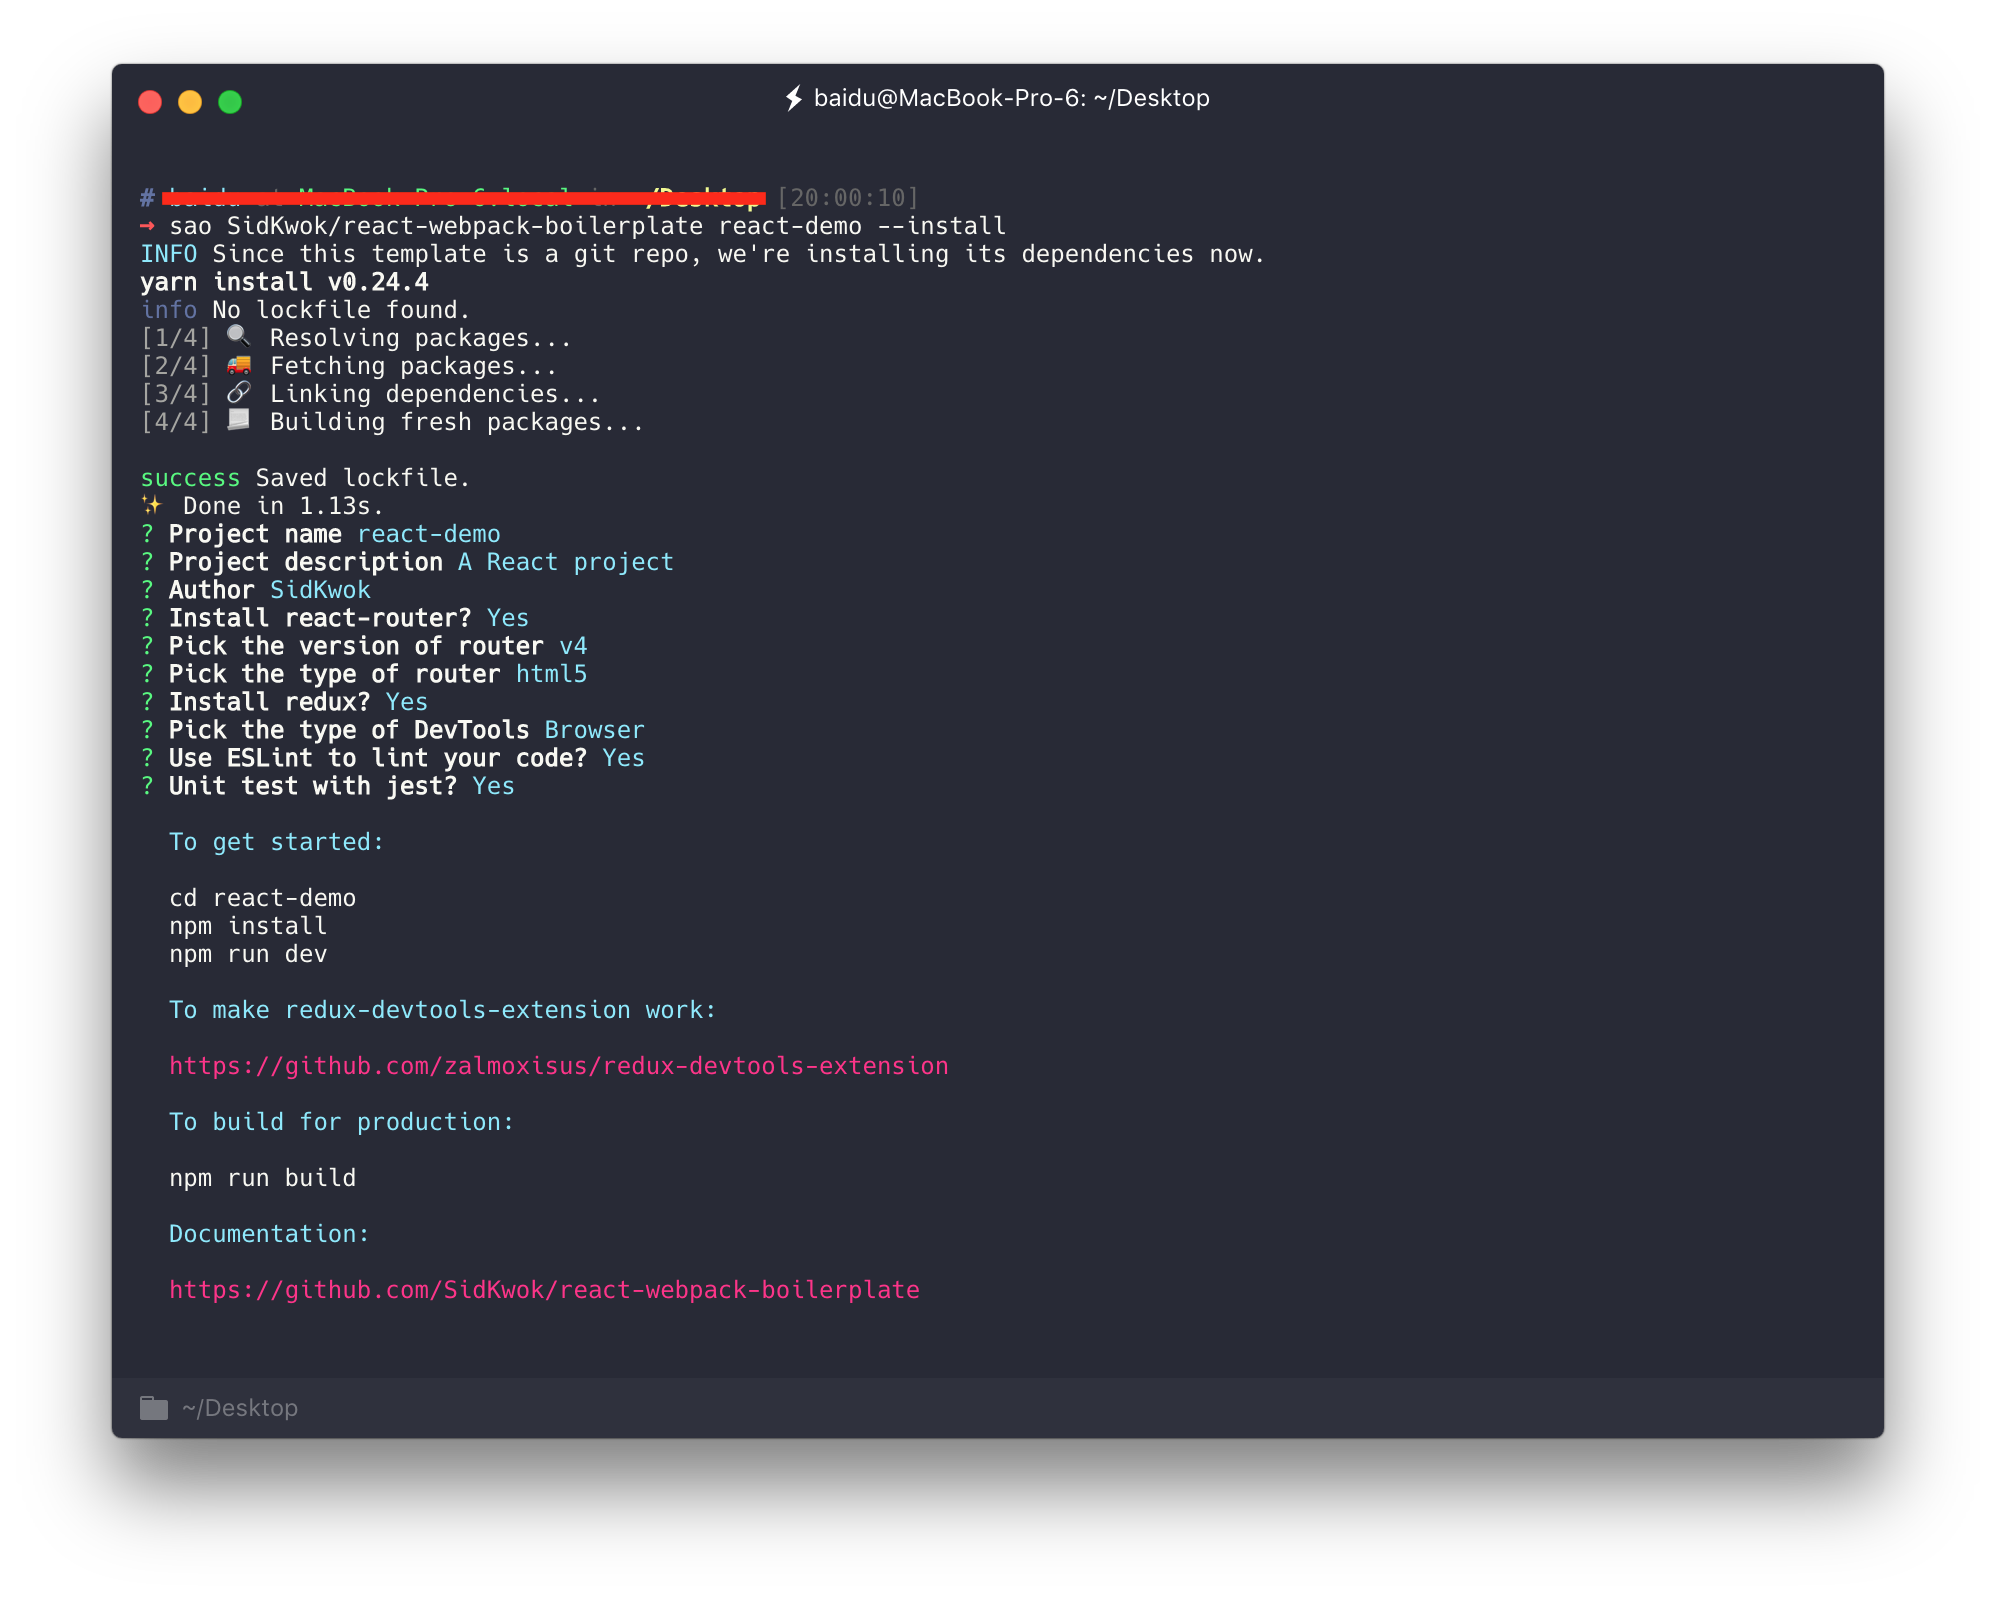Click the ~/Desktop path in status bar
Image resolution: width=1996 pixels, height=1598 pixels.
pos(240,1408)
